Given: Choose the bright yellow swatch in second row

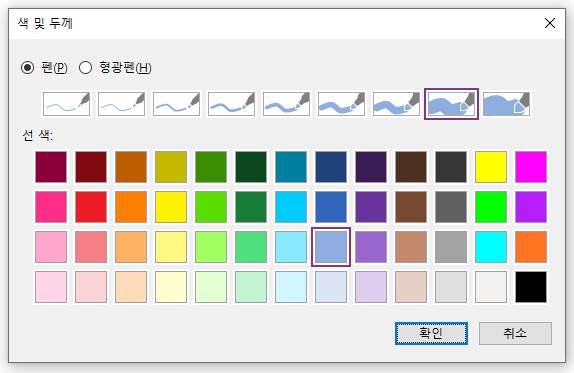Looking at the screenshot, I should 171,207.
